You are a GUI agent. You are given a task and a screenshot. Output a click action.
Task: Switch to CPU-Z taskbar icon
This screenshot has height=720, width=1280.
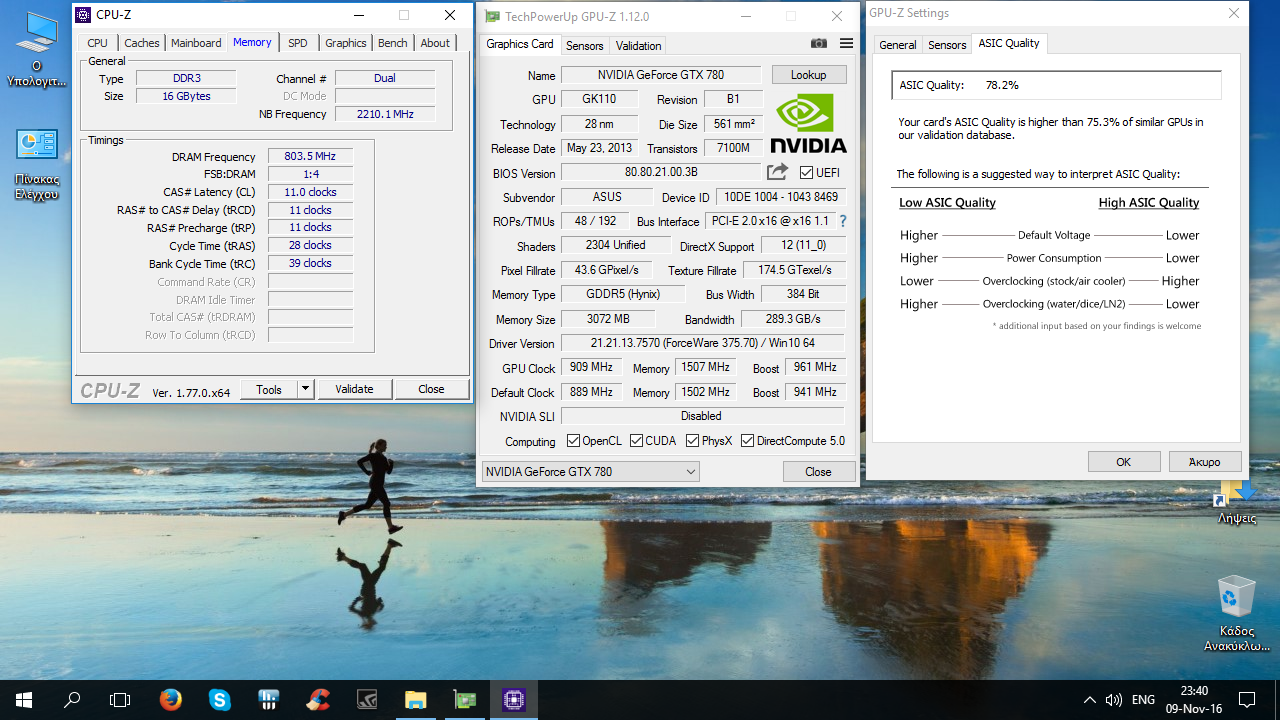click(514, 700)
